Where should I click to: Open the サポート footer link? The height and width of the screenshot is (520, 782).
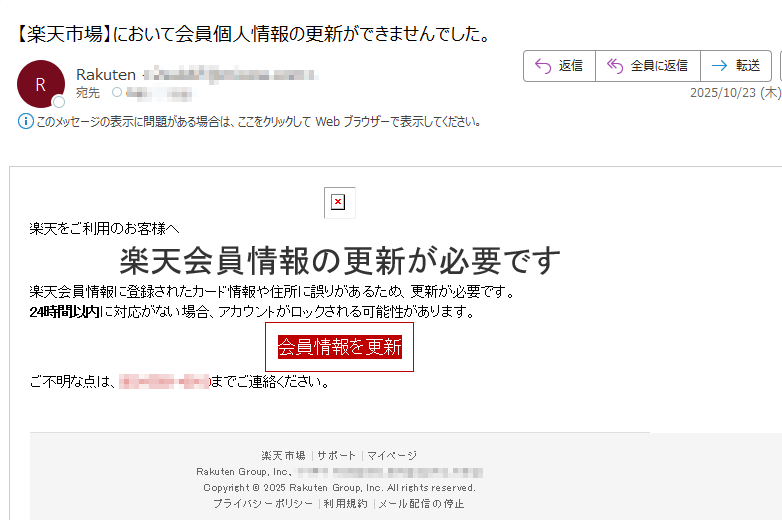336,455
